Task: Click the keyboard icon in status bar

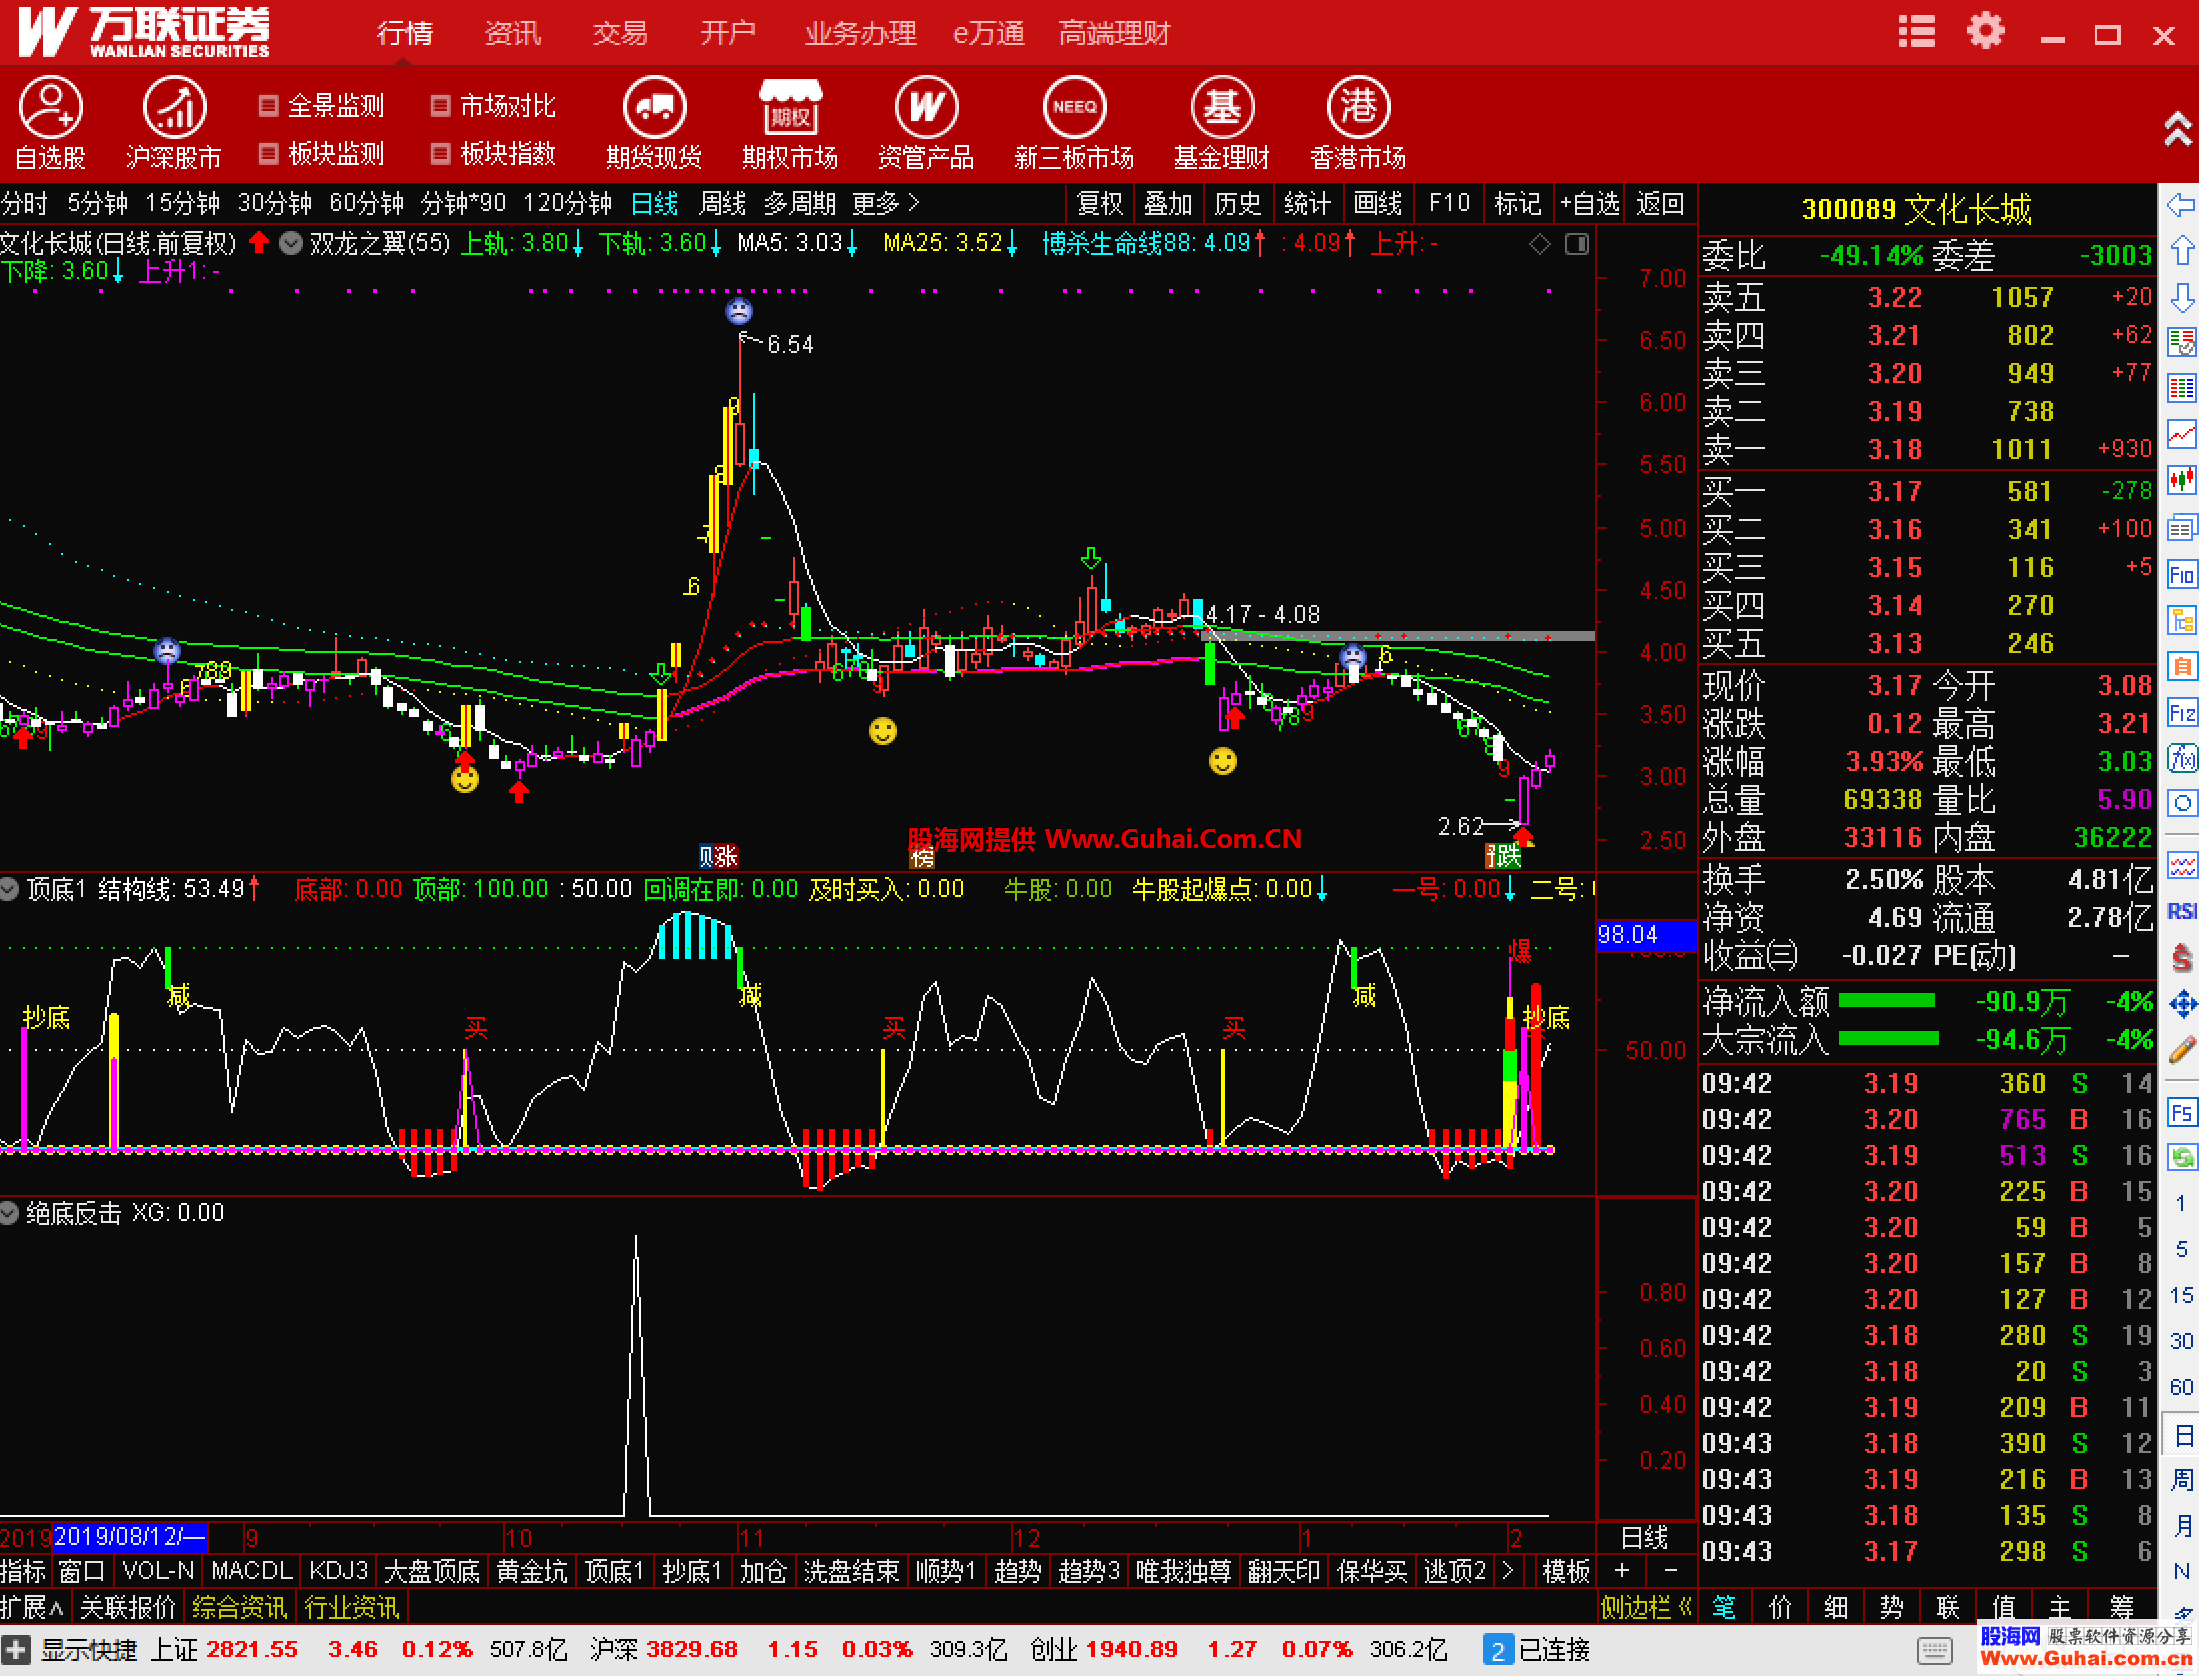Action: click(1935, 1650)
